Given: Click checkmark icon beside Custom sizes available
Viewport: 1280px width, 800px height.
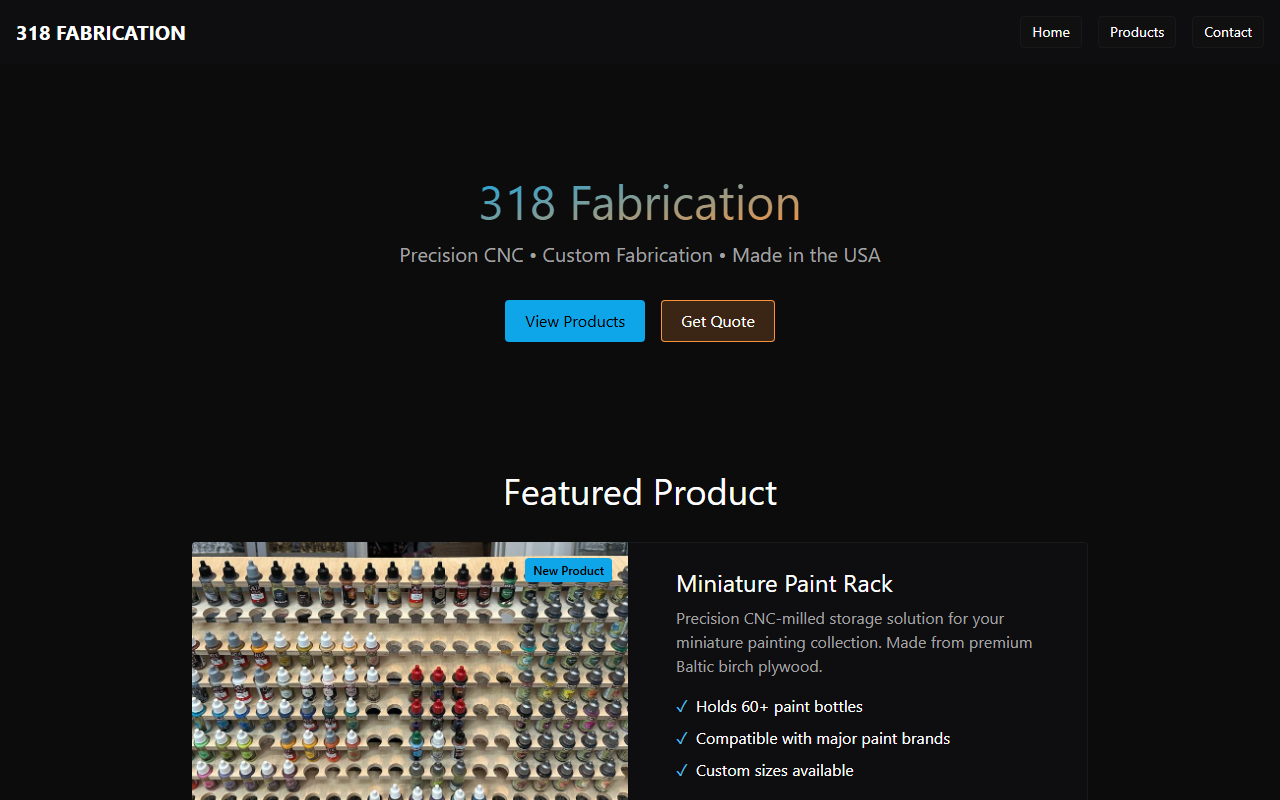Looking at the screenshot, I should pyautogui.click(x=682, y=770).
